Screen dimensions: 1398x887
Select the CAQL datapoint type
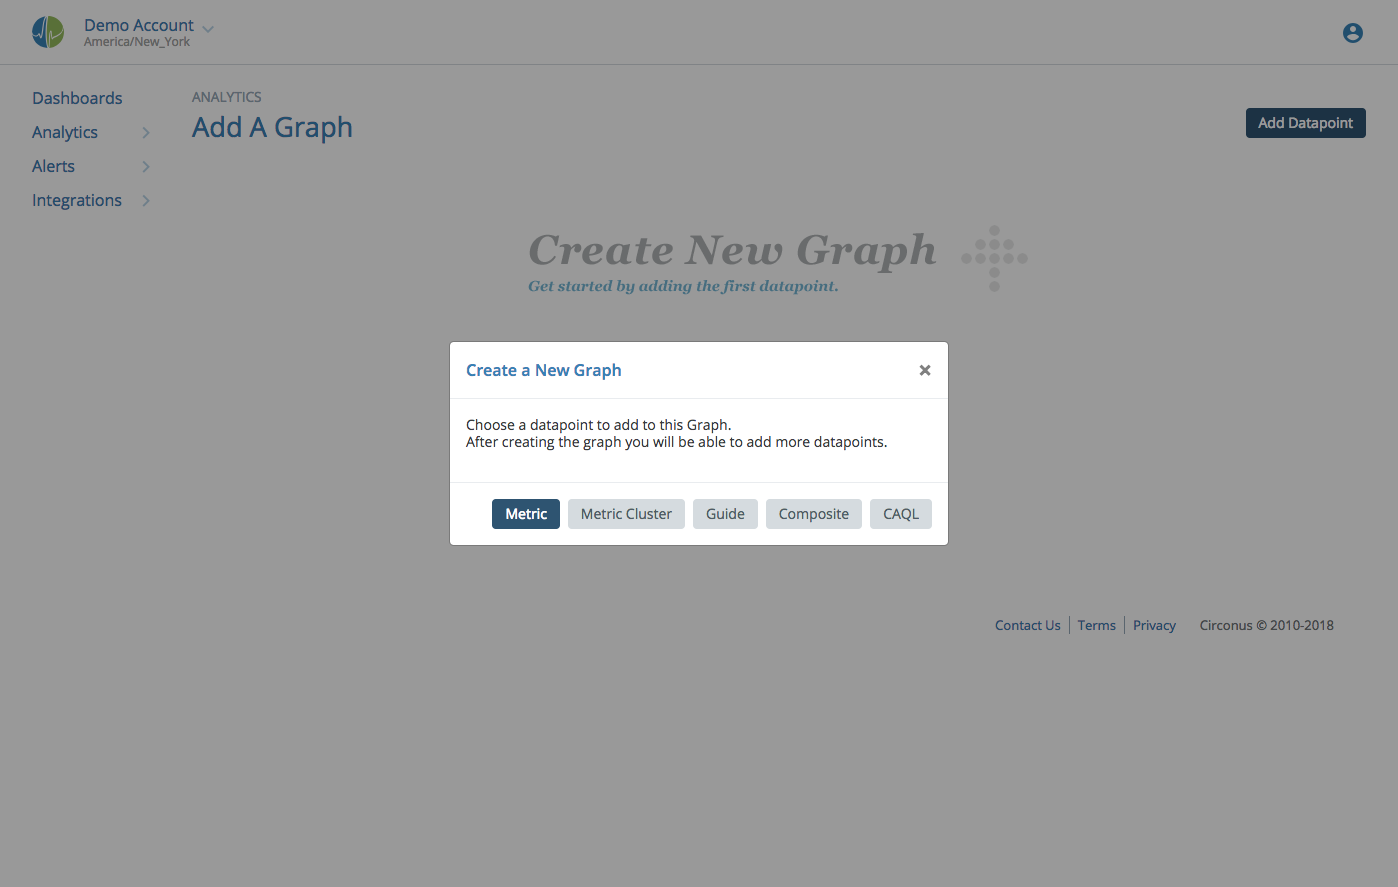point(900,513)
